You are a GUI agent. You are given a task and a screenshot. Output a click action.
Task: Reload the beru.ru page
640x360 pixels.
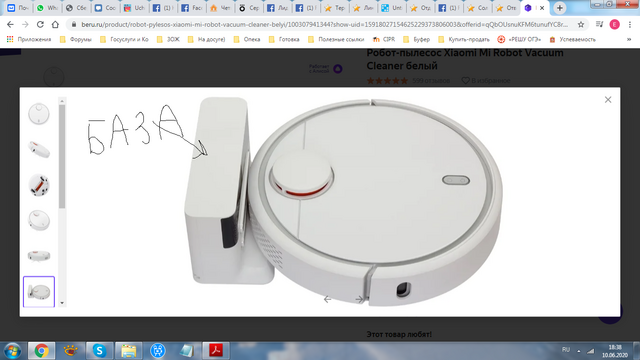click(40, 24)
